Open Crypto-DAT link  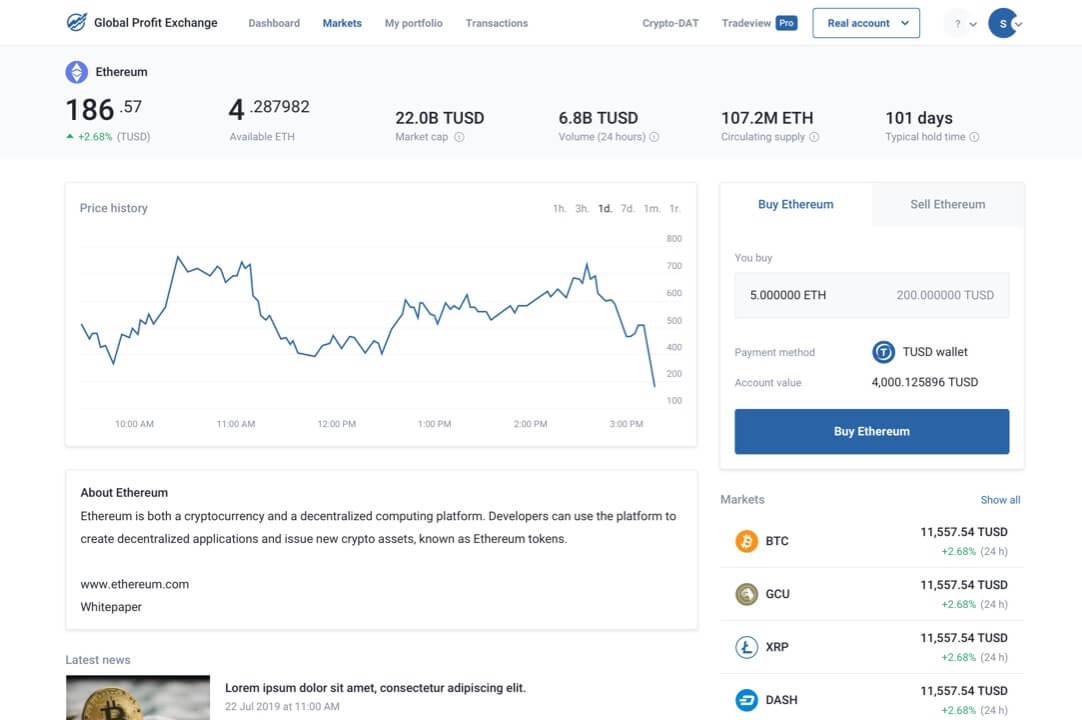tap(671, 23)
